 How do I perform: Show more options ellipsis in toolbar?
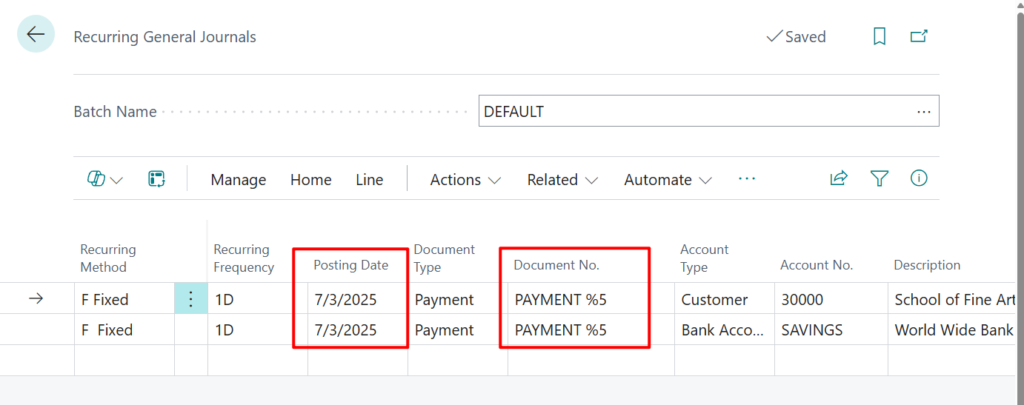(747, 179)
